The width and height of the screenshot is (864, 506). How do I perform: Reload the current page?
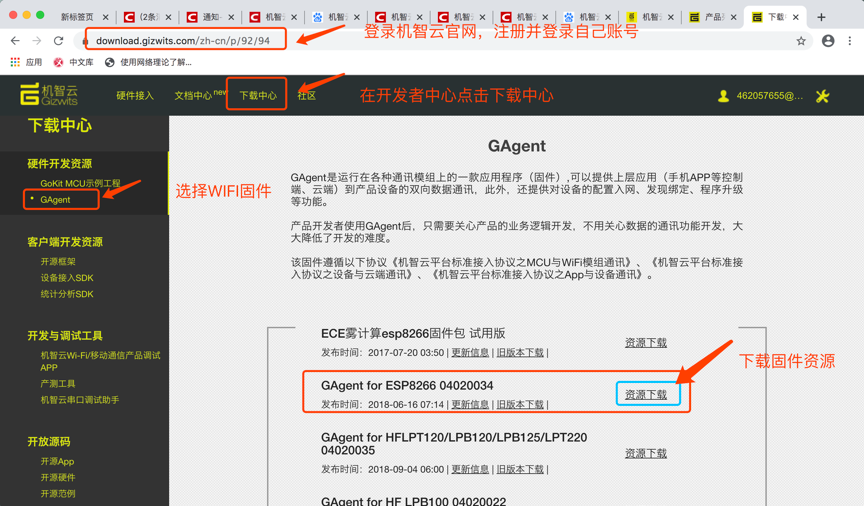tap(58, 41)
